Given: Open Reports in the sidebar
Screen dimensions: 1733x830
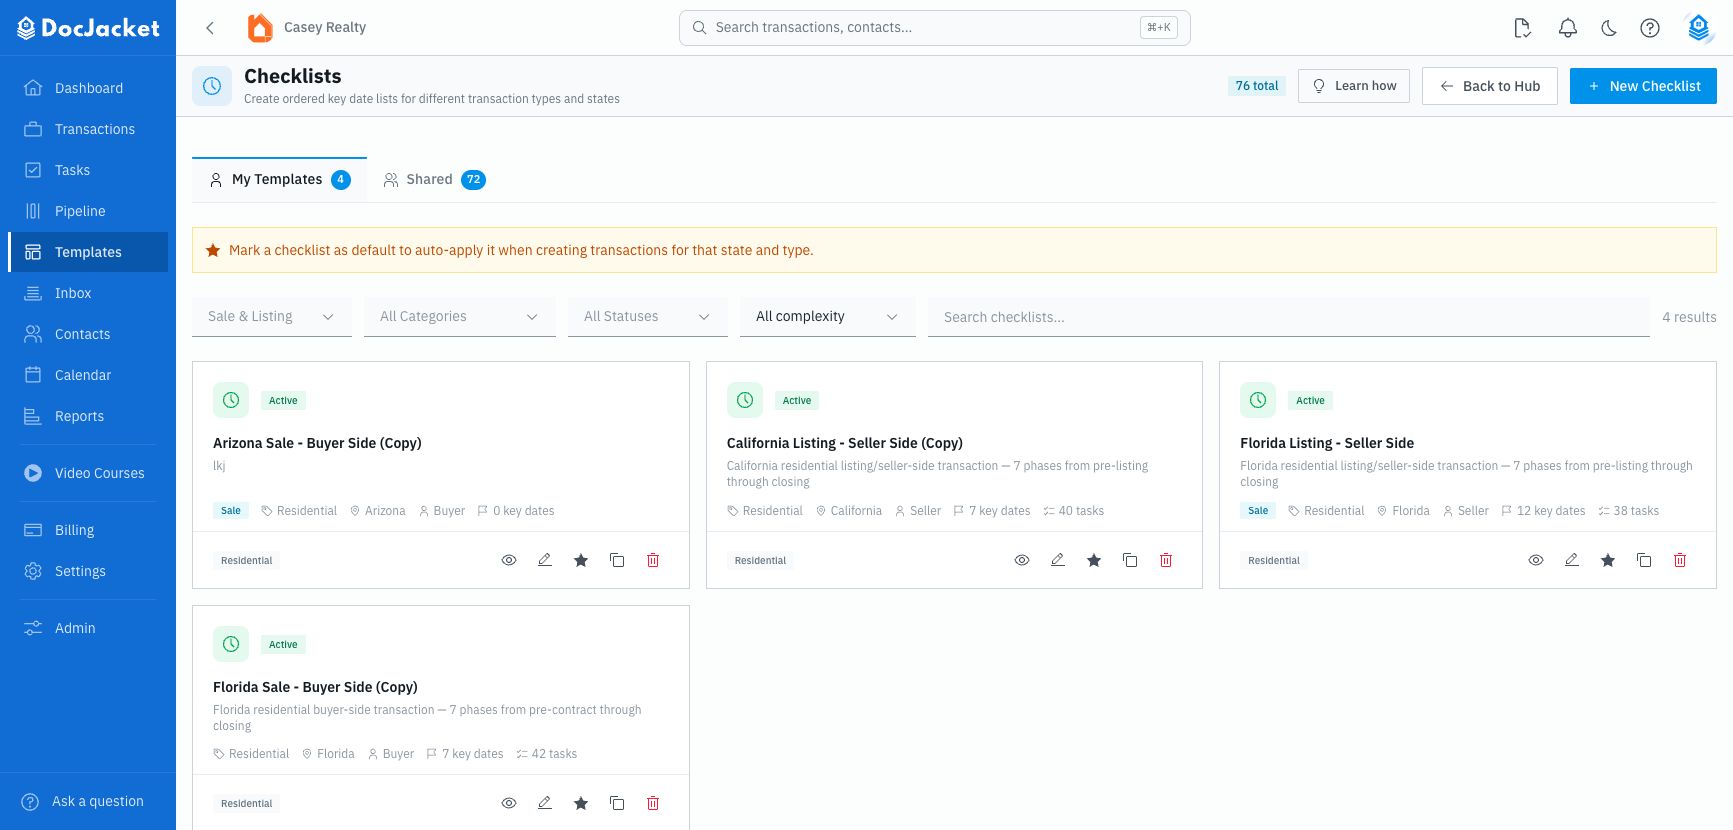Looking at the screenshot, I should 88,416.
